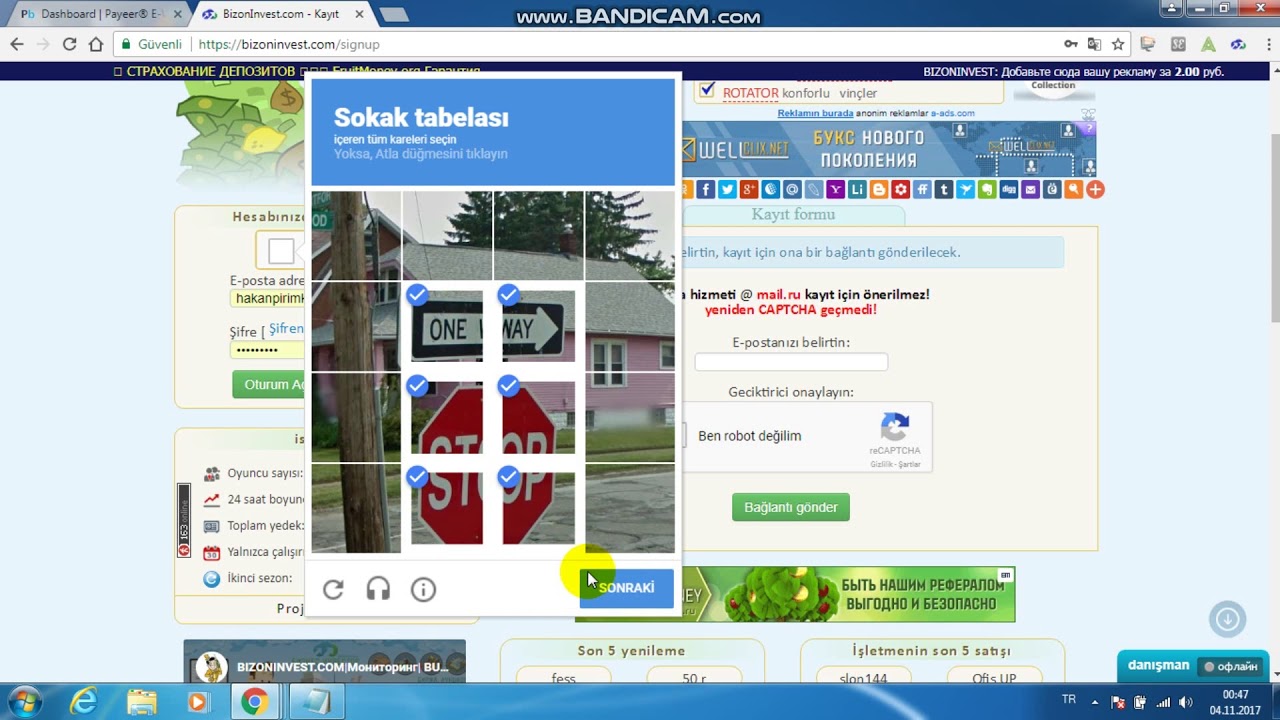Share on Evernote elephant icon

987,189
